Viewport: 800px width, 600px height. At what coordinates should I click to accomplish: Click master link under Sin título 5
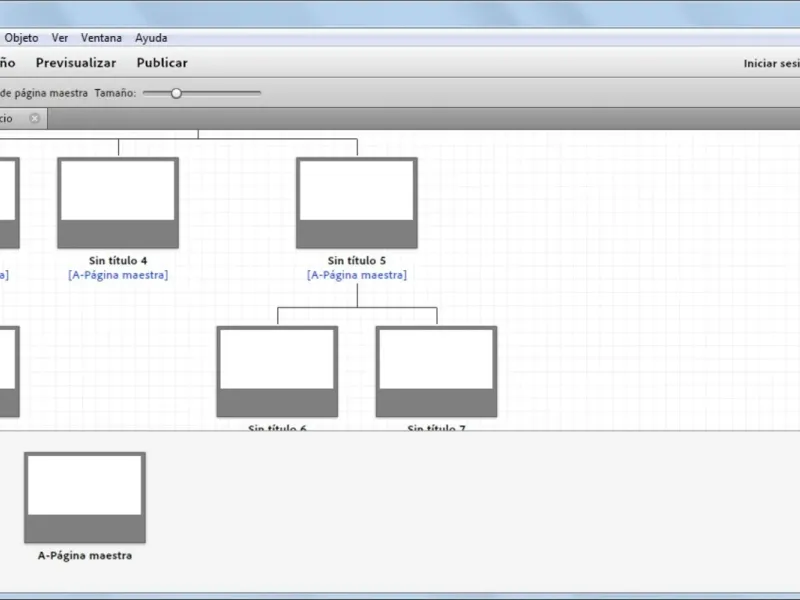(x=357, y=275)
